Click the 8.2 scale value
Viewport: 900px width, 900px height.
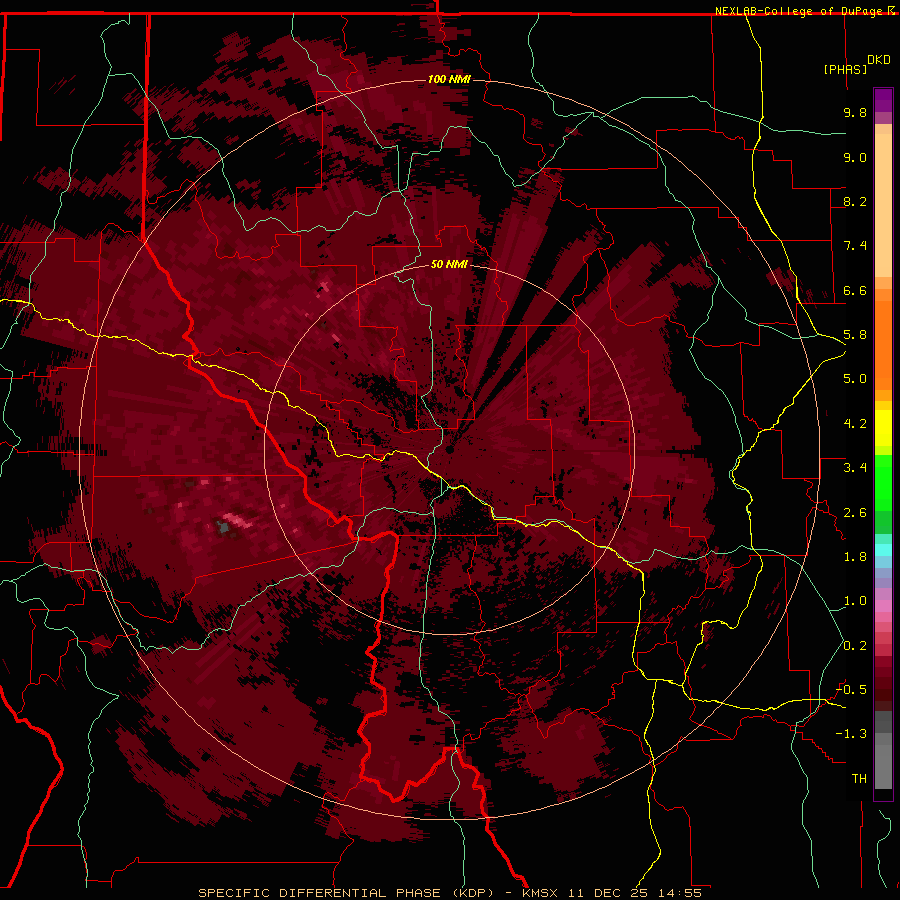[855, 201]
